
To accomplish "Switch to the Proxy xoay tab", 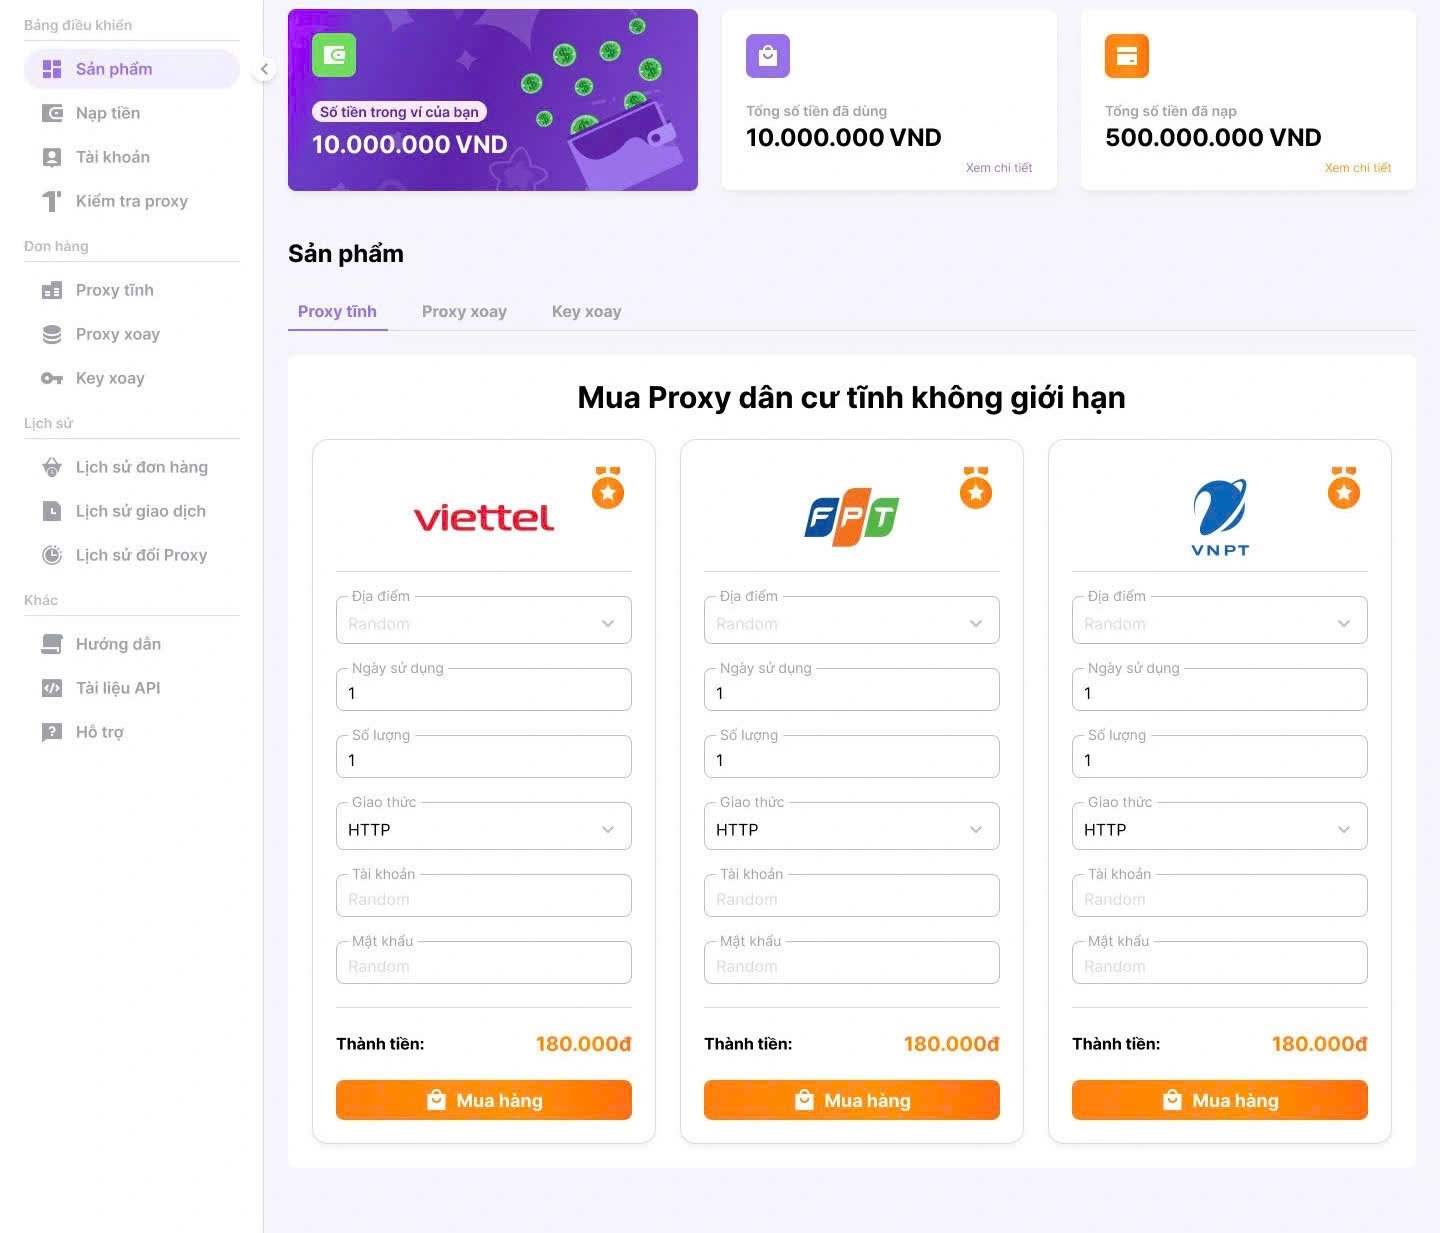I will 464,311.
